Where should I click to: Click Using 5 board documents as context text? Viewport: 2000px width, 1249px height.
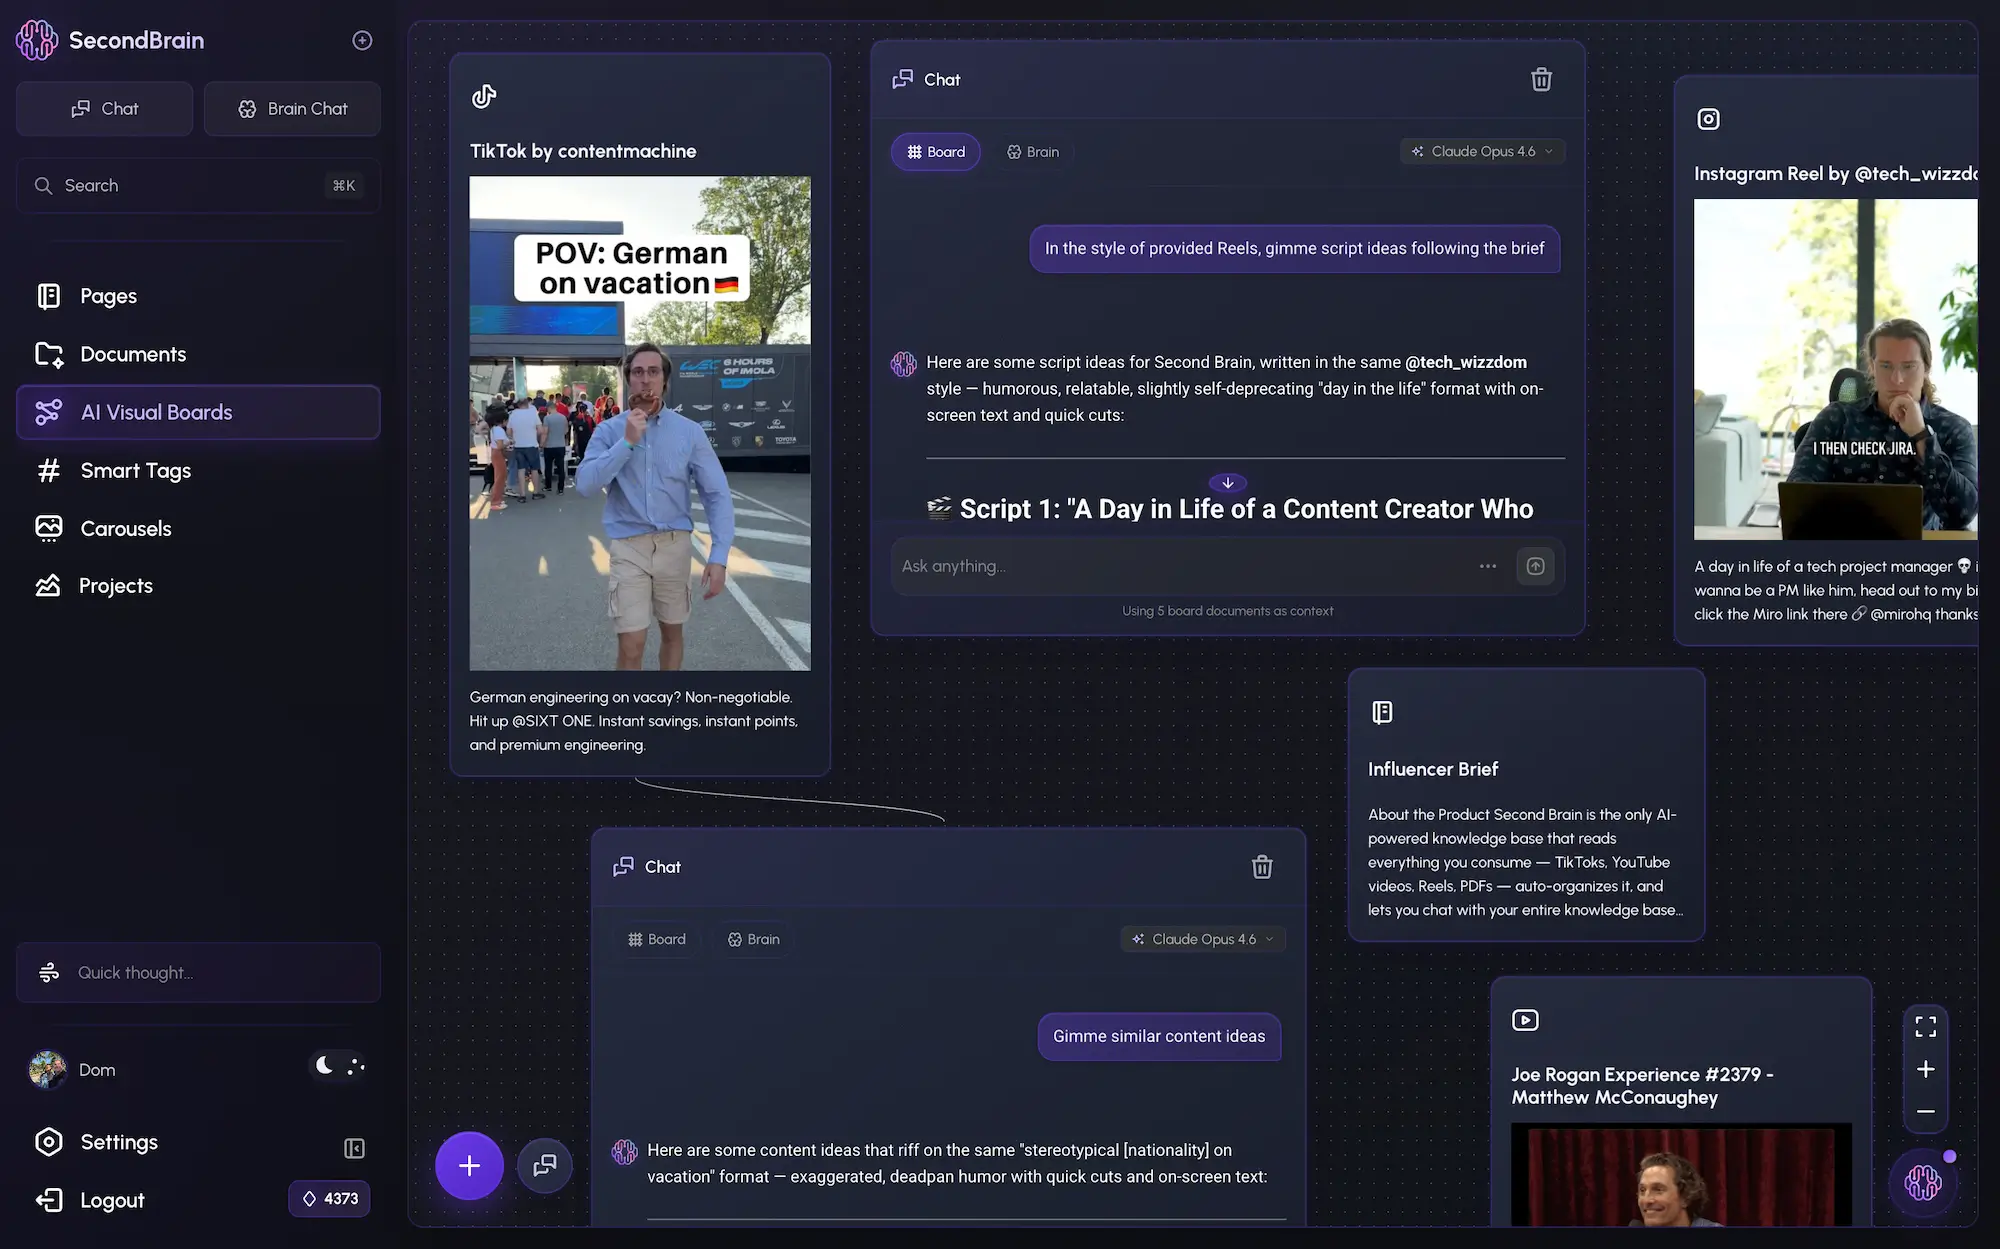tap(1228, 611)
